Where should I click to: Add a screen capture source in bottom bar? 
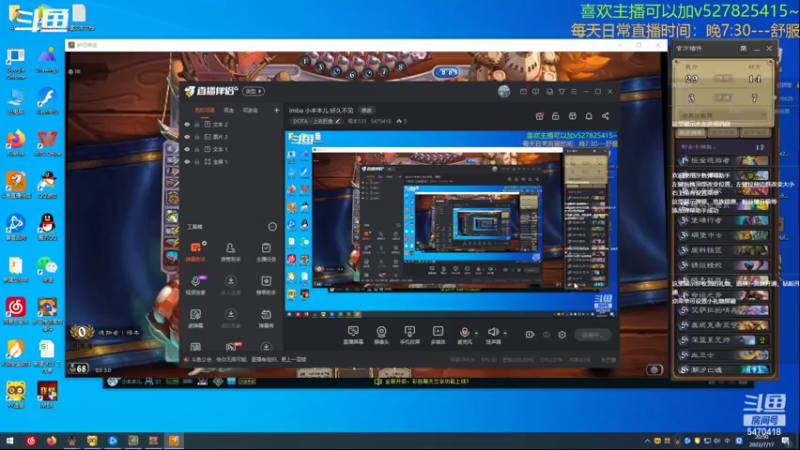click(353, 335)
